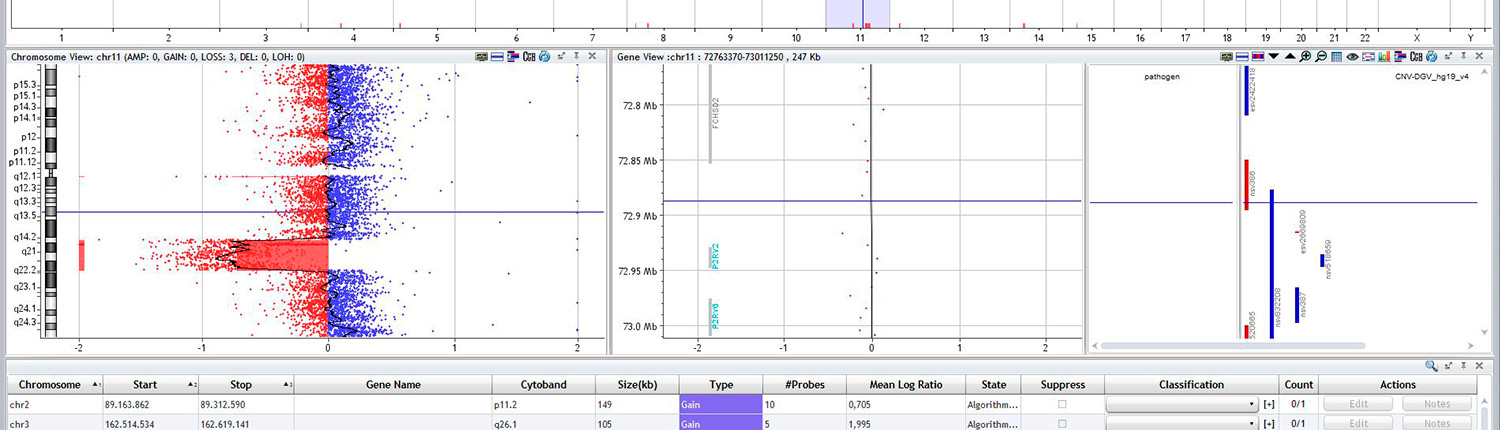Toggle the eye visibility icon in Gene View
This screenshot has width=1500, height=430.
(1351, 57)
